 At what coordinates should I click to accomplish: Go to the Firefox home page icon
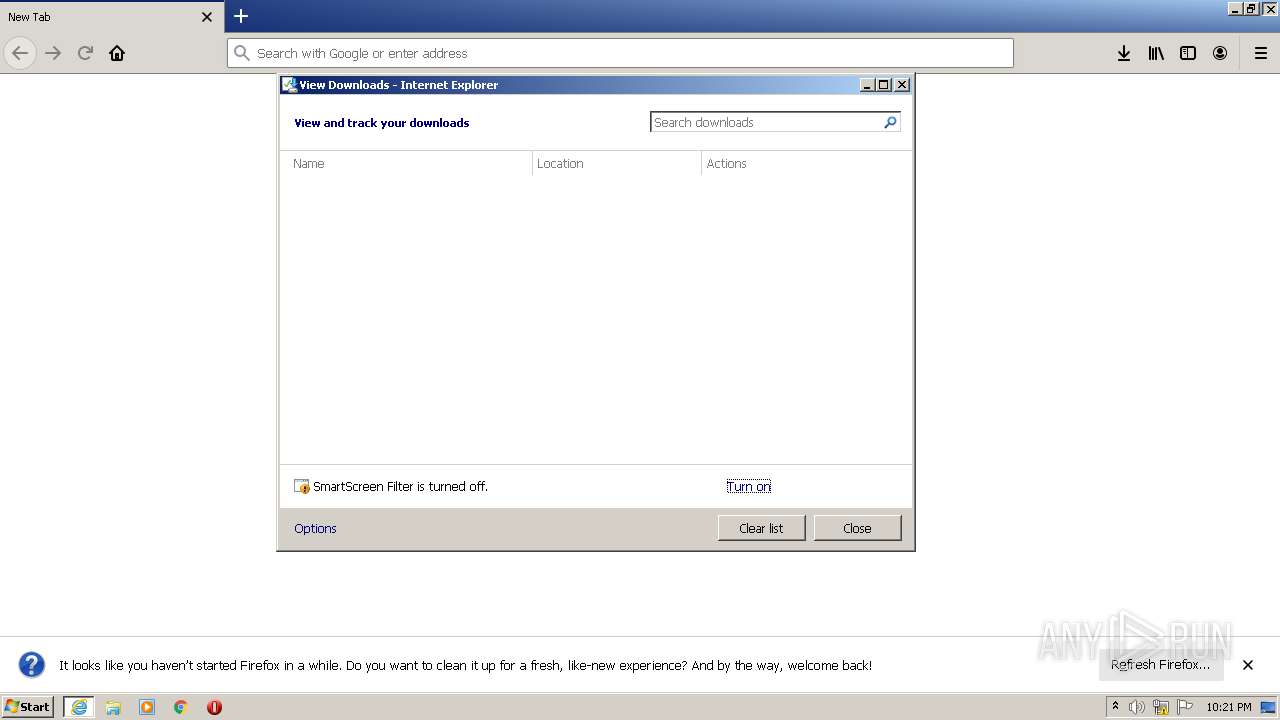click(117, 53)
